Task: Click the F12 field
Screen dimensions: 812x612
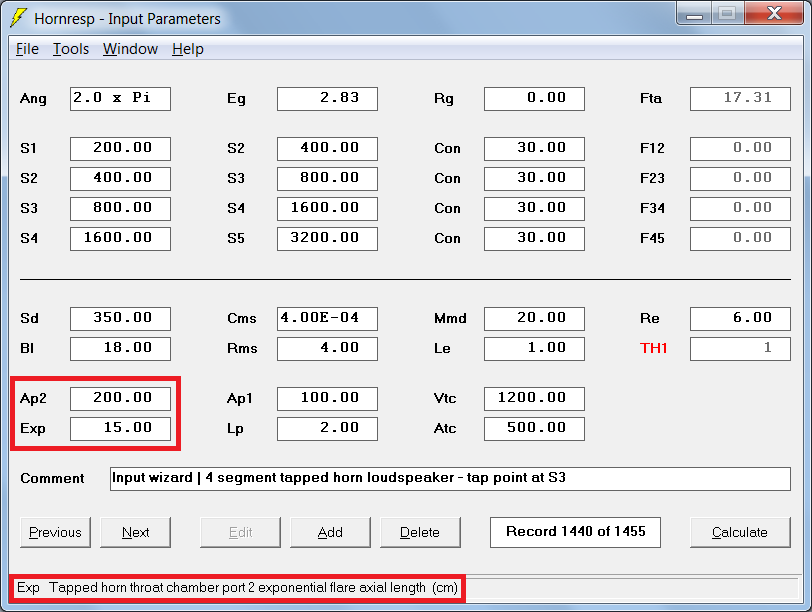Action: click(x=741, y=149)
